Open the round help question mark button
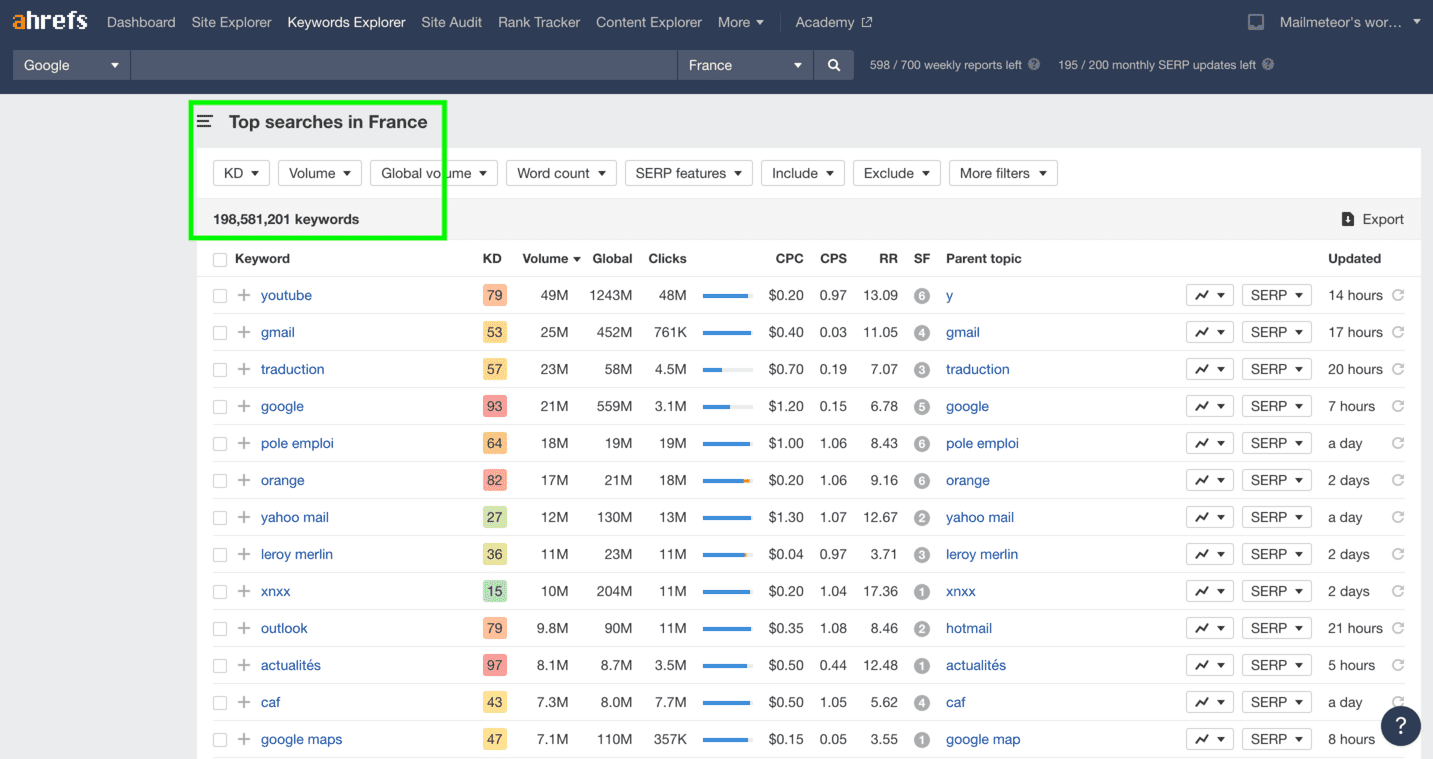Screen dimensions: 1433x759 pos(1401,726)
